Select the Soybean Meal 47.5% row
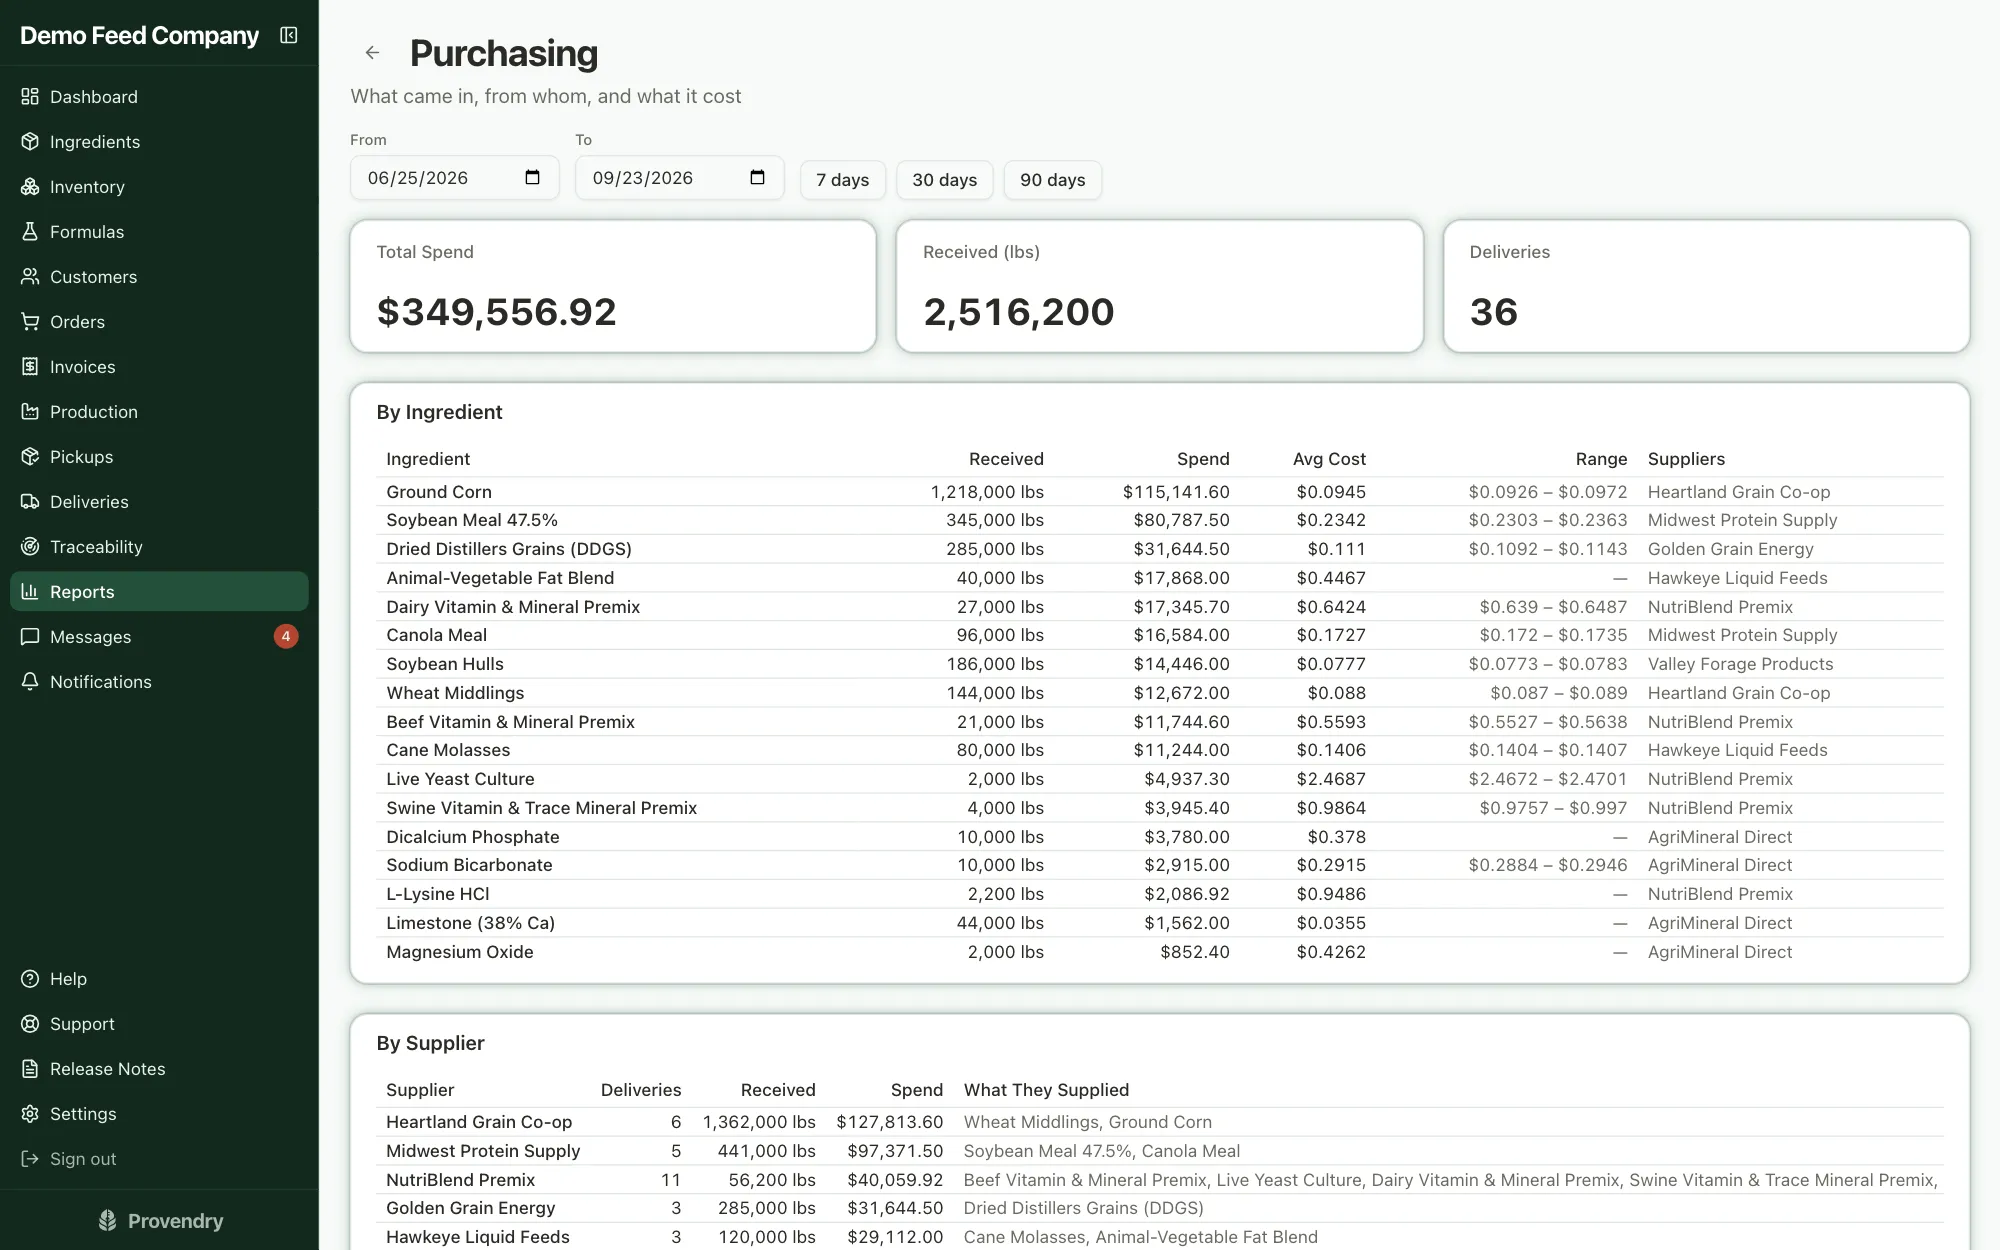Viewport: 2000px width, 1250px height. pyautogui.click(x=1160, y=520)
